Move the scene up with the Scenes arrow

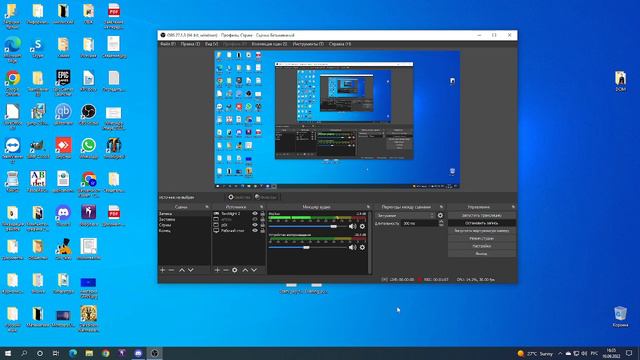182,270
